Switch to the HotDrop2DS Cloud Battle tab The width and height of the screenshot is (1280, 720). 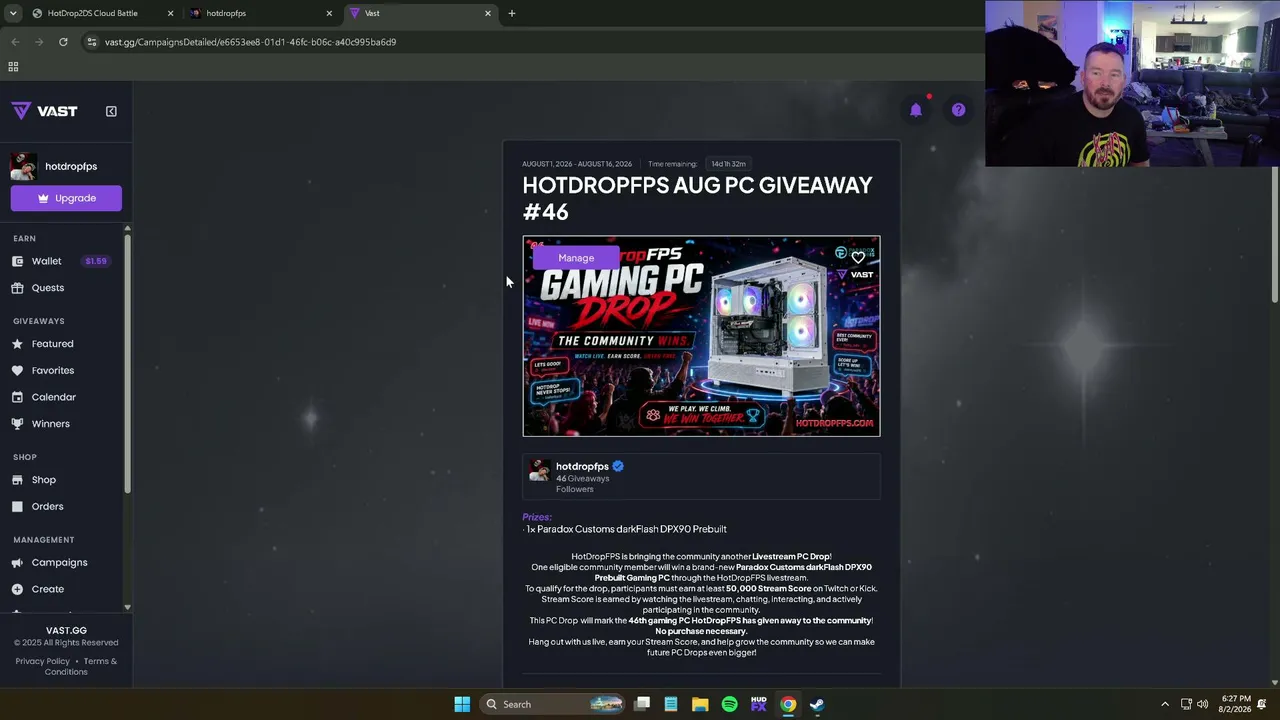click(99, 13)
